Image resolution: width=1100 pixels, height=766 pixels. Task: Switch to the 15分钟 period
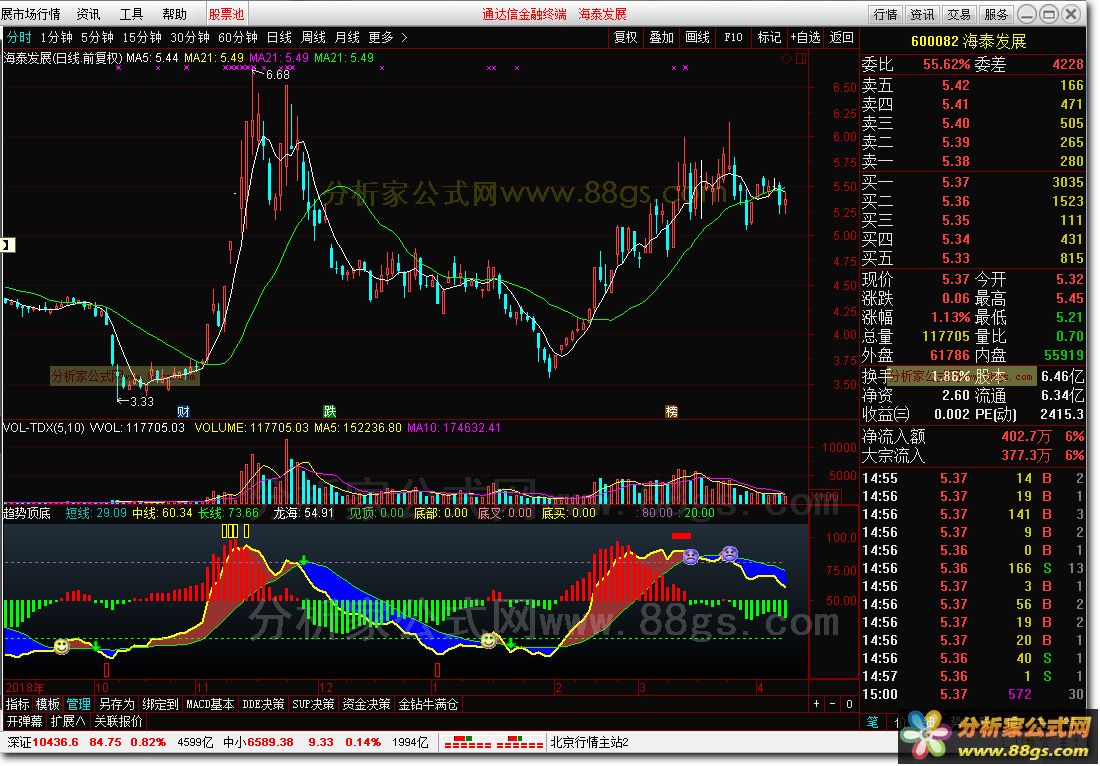click(x=142, y=37)
